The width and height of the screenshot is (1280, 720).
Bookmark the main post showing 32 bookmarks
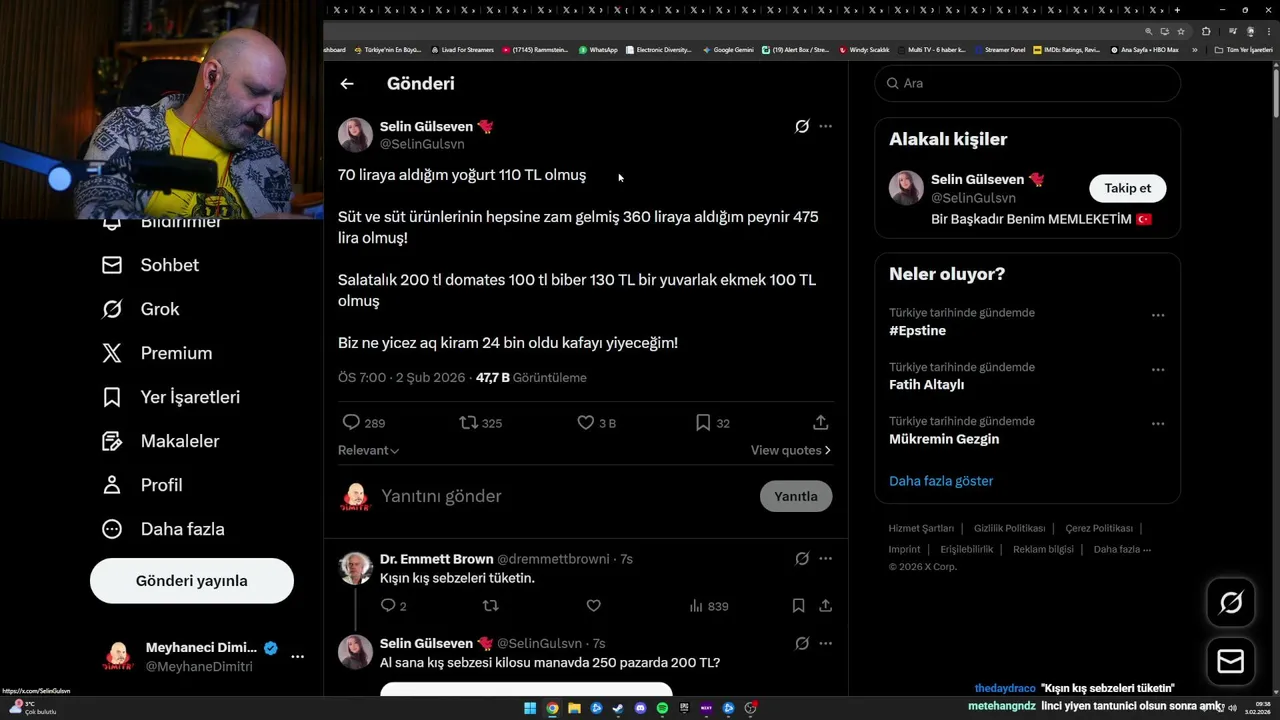point(703,422)
